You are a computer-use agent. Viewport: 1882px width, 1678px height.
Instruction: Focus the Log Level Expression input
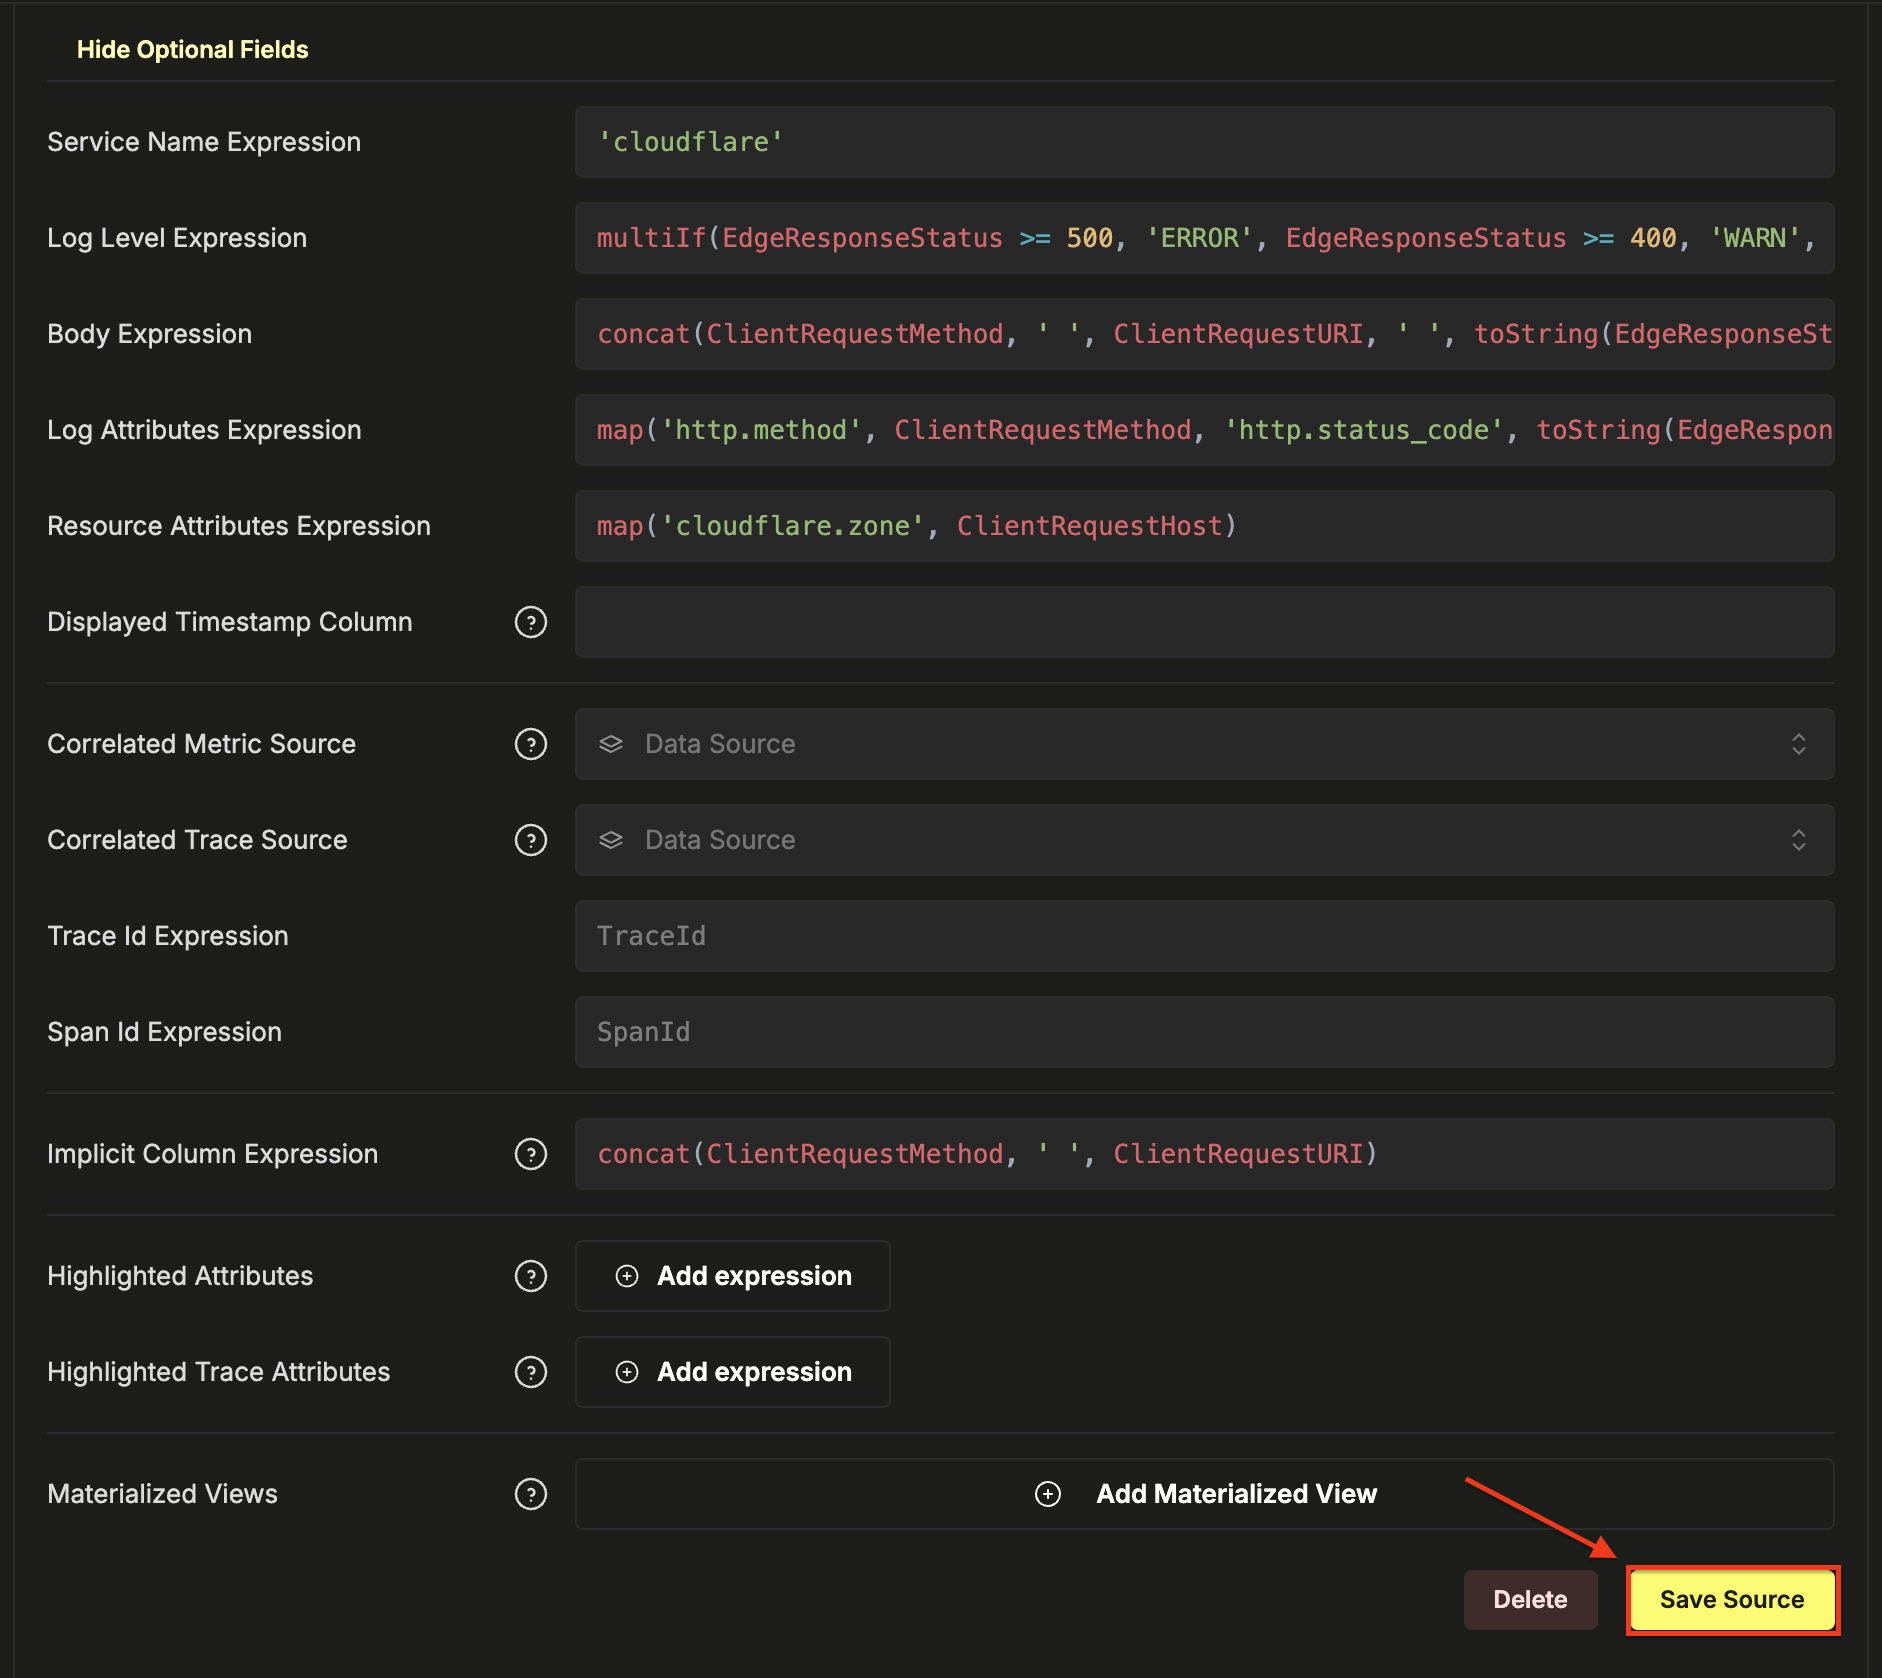(x=1203, y=238)
